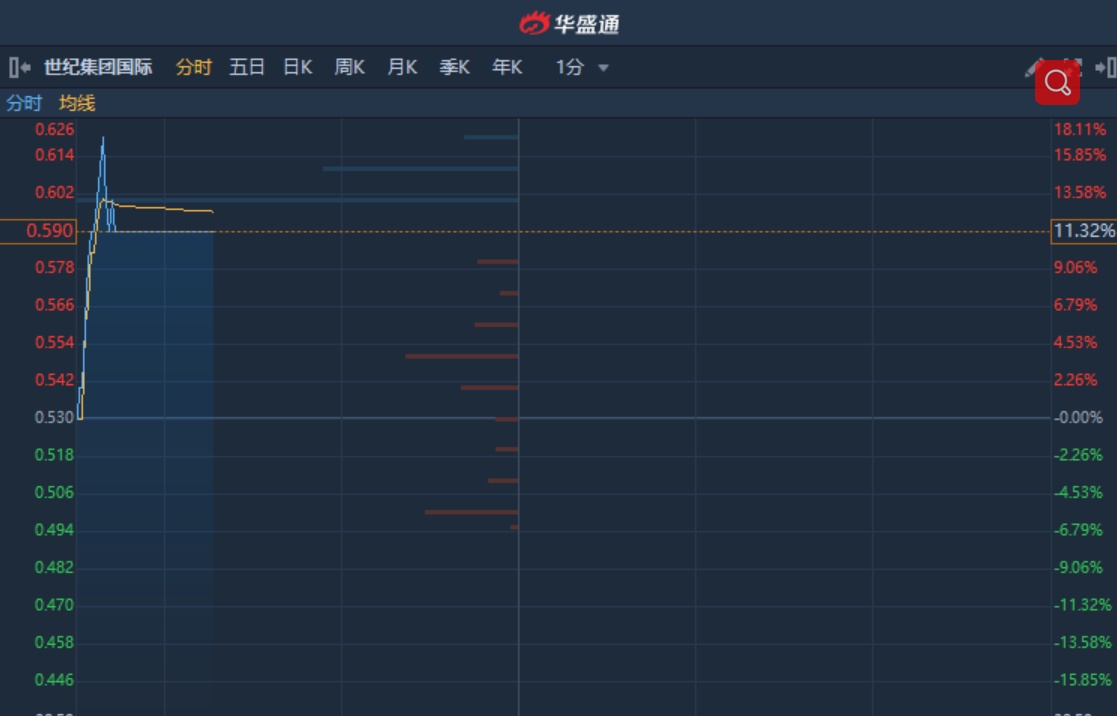The image size is (1117, 716).
Task: Click the peak of the blue price line
Action: (x=103, y=138)
